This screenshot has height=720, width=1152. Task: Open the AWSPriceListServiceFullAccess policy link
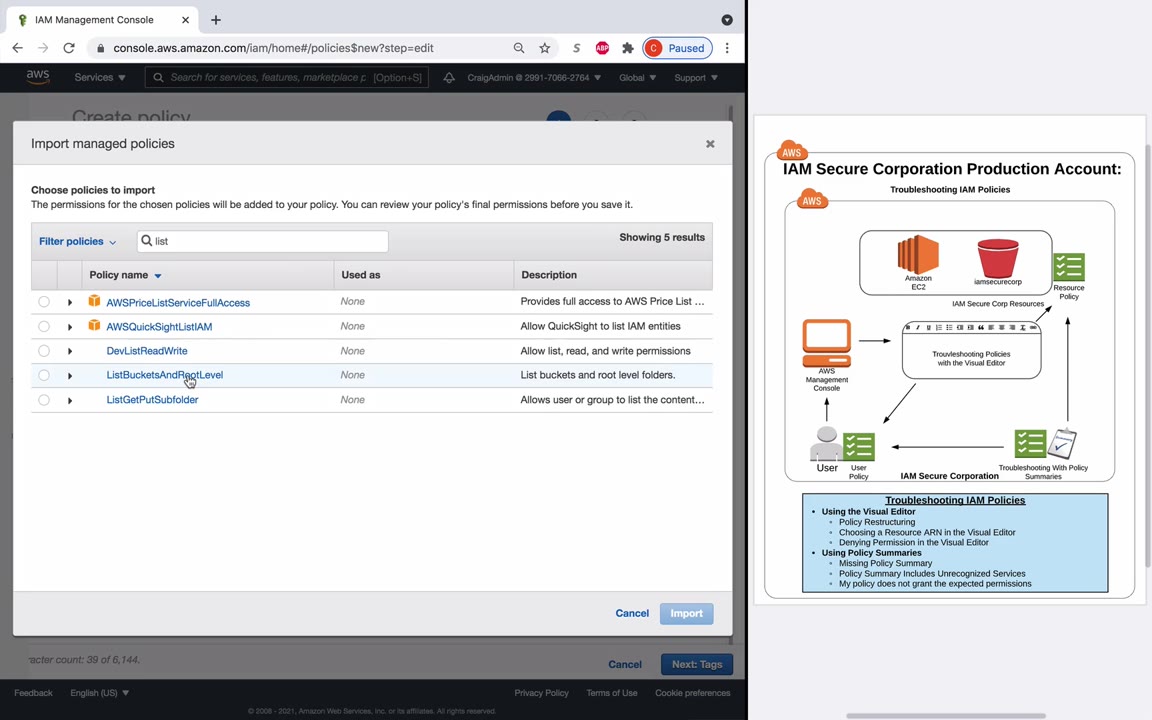tap(178, 303)
